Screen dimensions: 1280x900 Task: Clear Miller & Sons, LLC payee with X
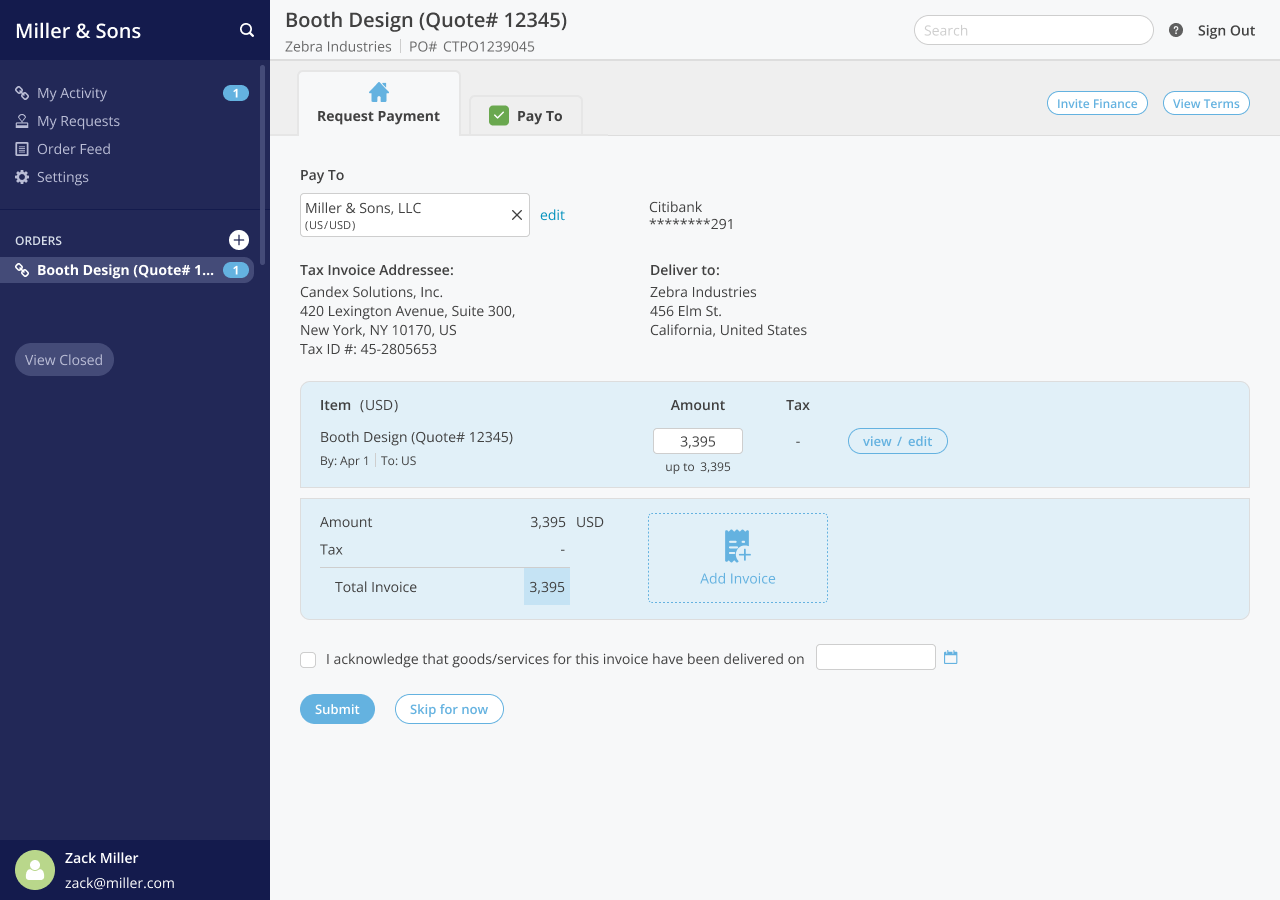click(517, 215)
